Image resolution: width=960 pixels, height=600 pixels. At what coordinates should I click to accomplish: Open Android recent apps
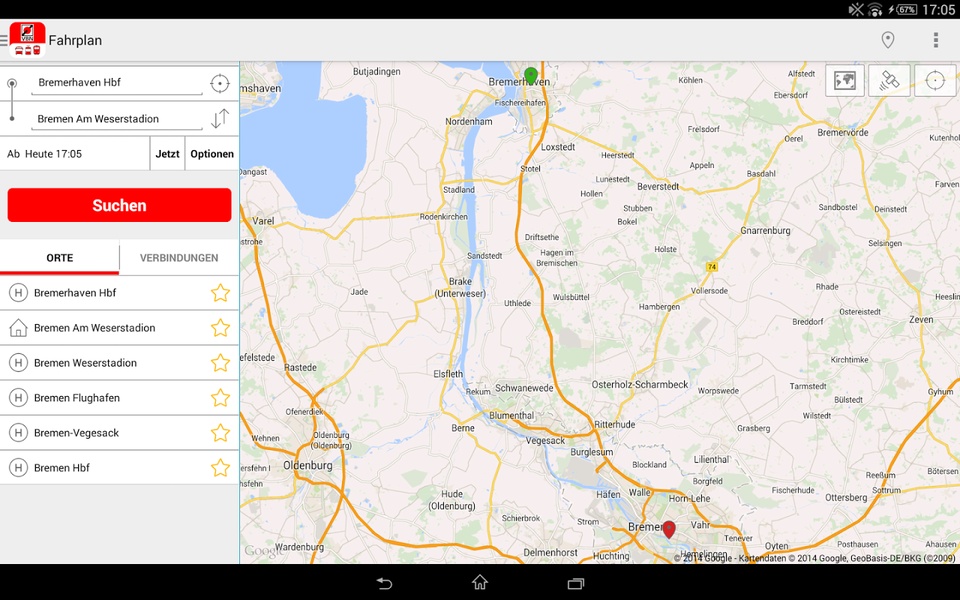click(576, 583)
